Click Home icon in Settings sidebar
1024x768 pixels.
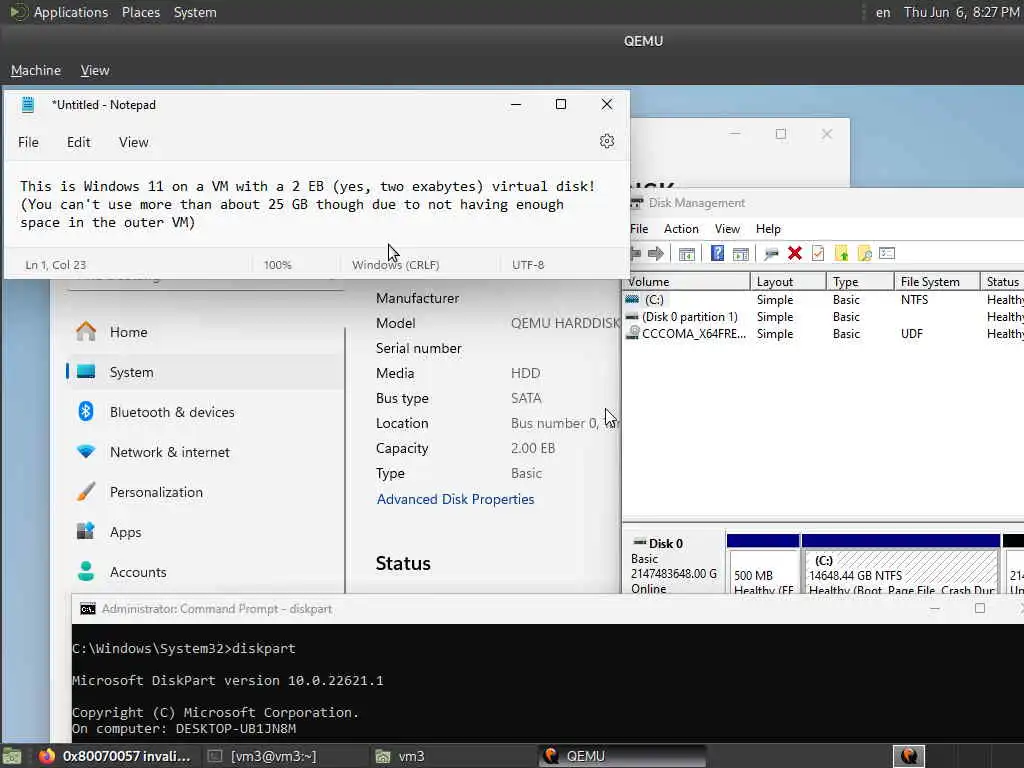pos(86,331)
